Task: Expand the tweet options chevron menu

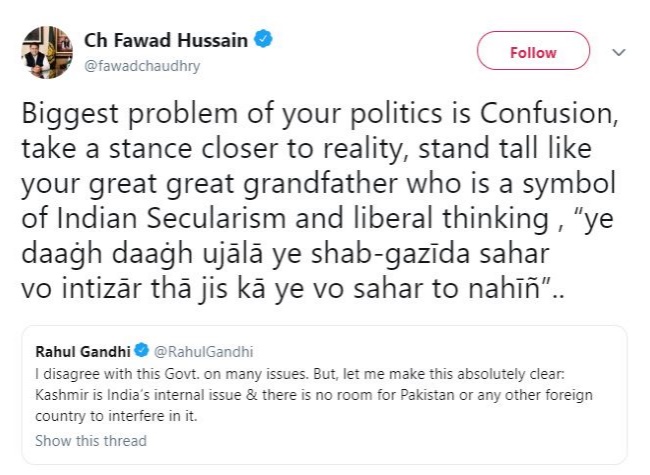Action: pos(618,52)
